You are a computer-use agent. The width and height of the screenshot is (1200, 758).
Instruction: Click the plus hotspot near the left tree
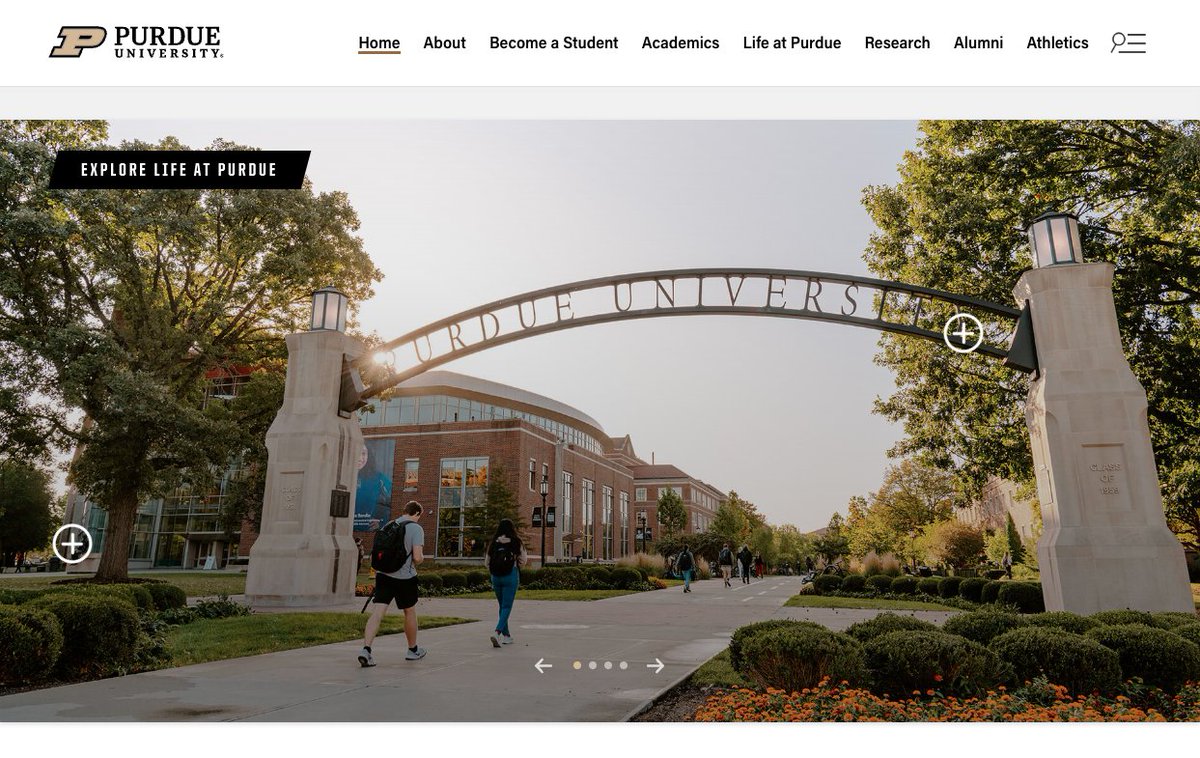72,544
